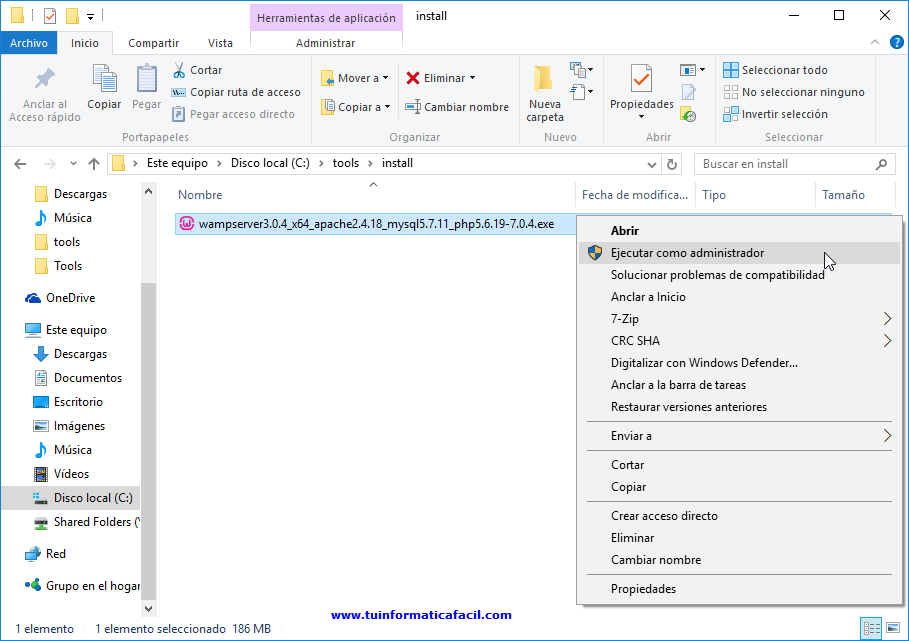Select Red in the navigation pane
909x641 pixels.
(45, 553)
